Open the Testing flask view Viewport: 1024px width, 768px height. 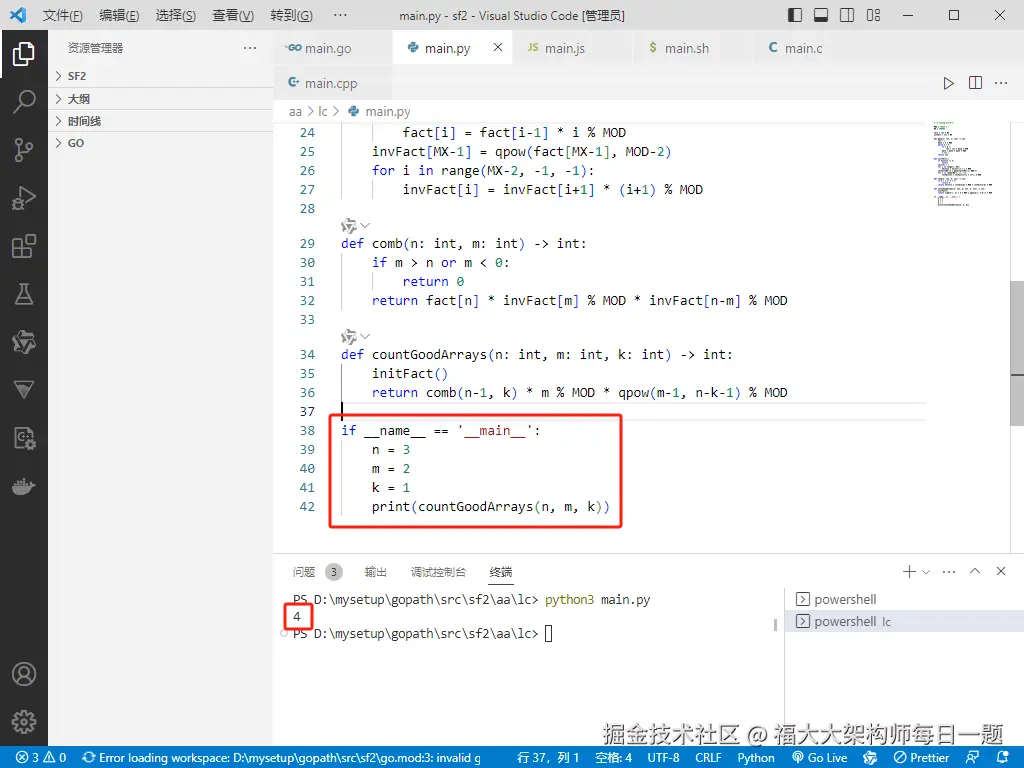pos(24,294)
